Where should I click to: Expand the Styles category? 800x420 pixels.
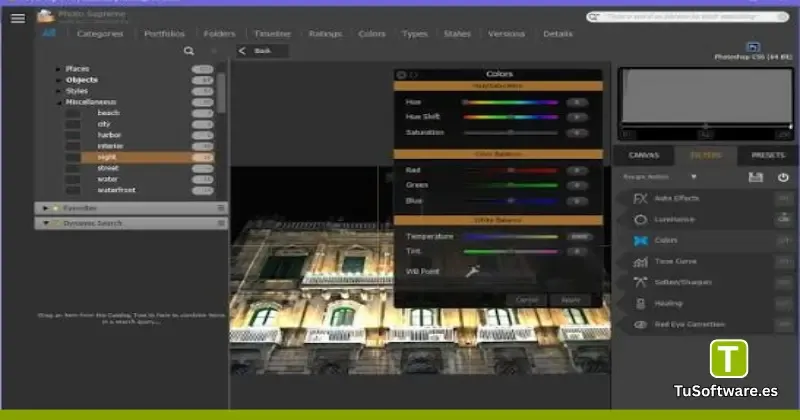coord(58,91)
